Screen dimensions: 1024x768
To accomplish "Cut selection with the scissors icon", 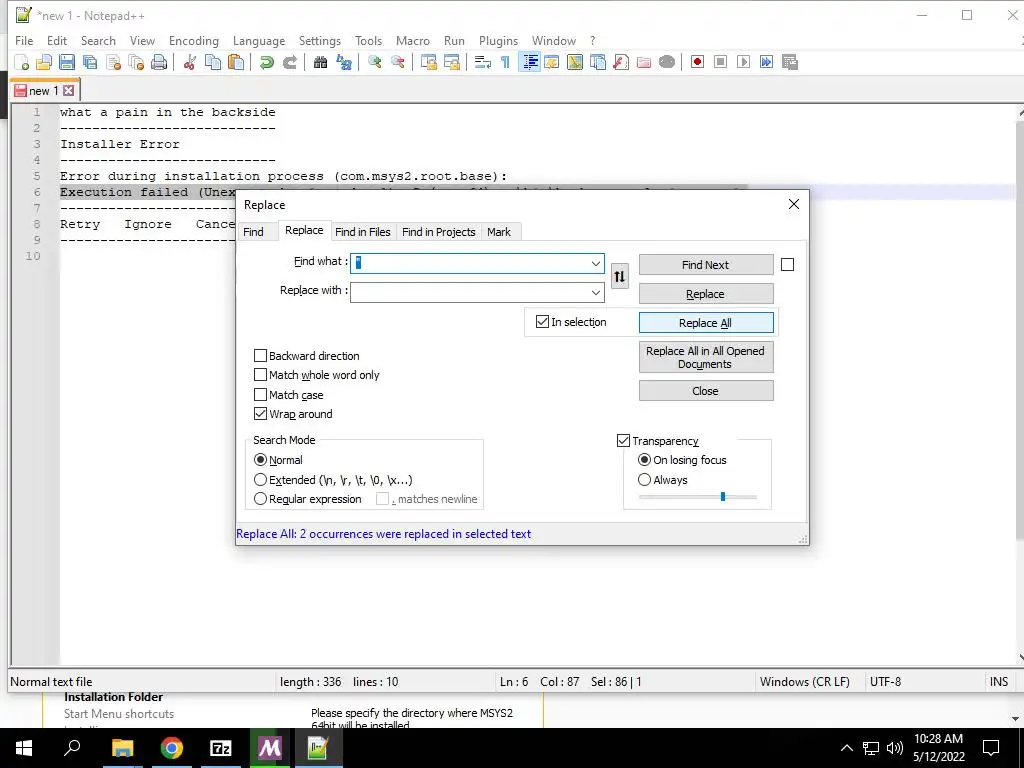I will (x=189, y=62).
